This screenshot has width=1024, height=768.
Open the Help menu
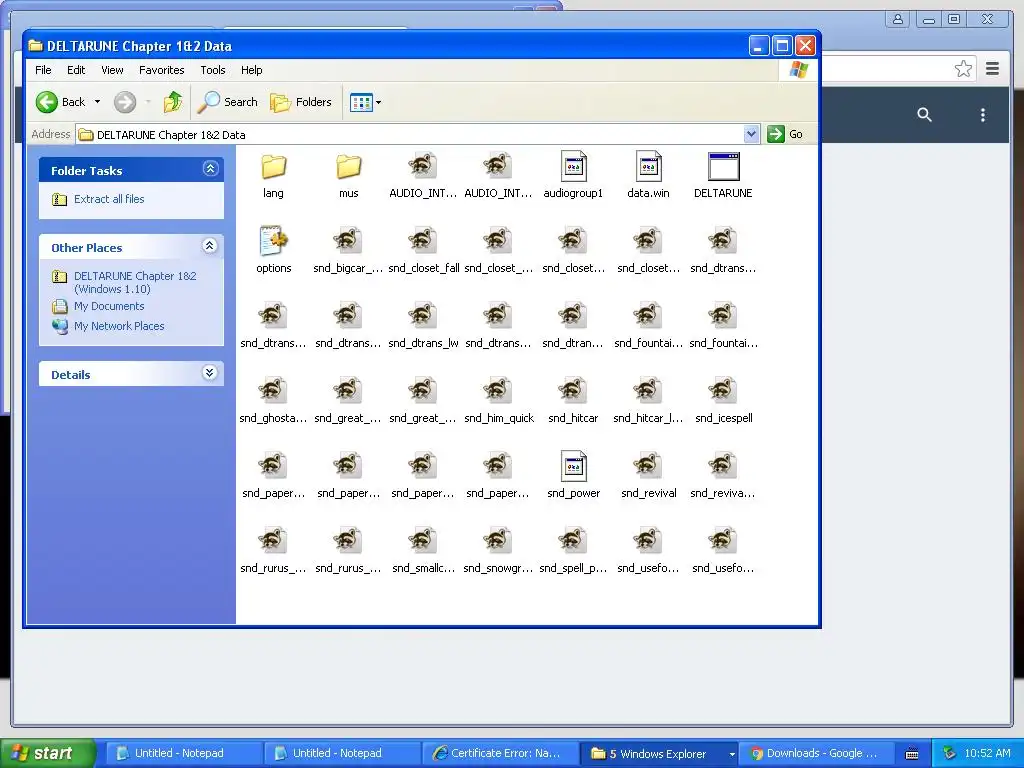(x=251, y=70)
